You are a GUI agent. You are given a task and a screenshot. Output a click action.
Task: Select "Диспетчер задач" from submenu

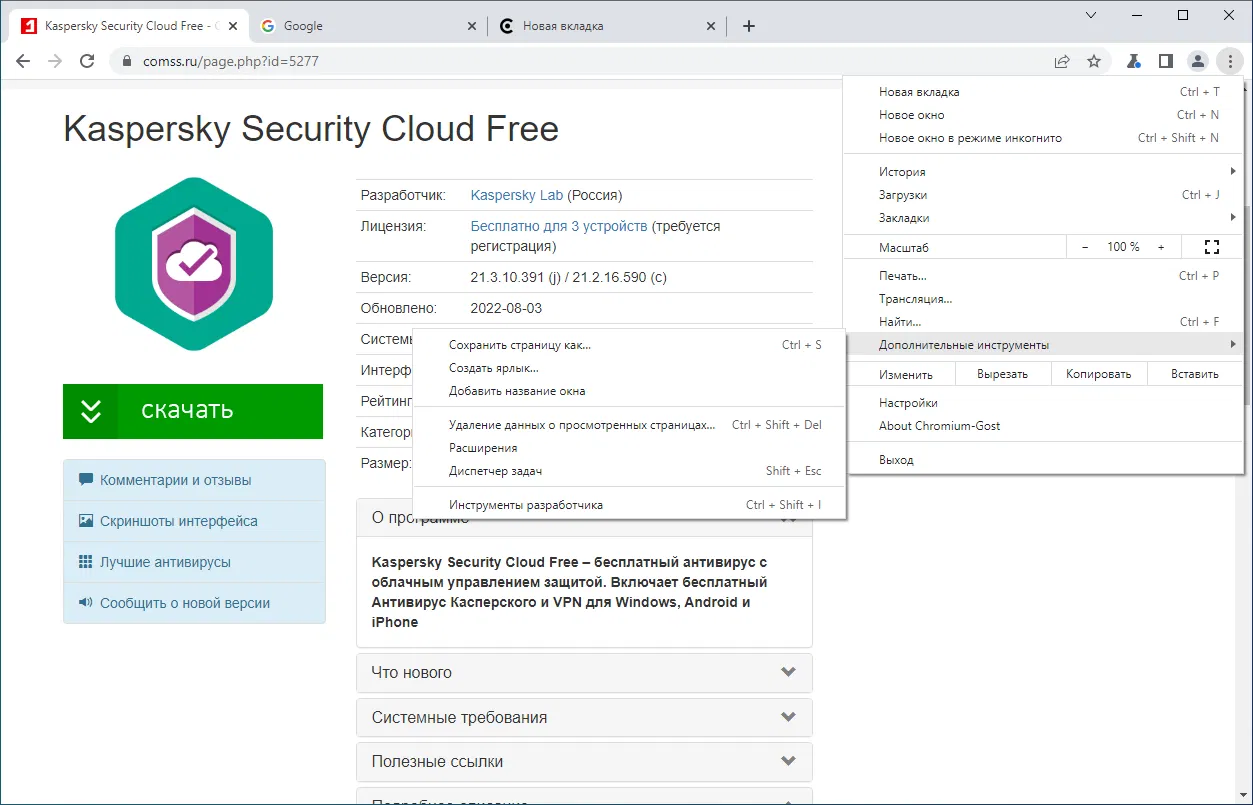coord(495,471)
